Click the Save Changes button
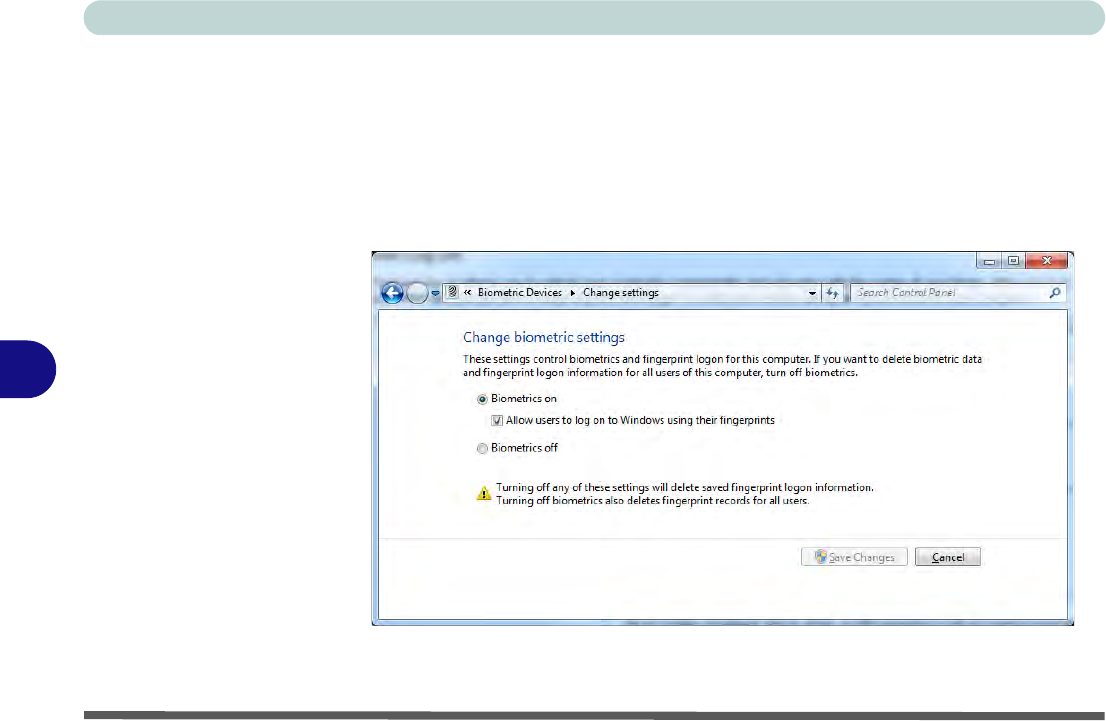1106x721 pixels. [854, 557]
